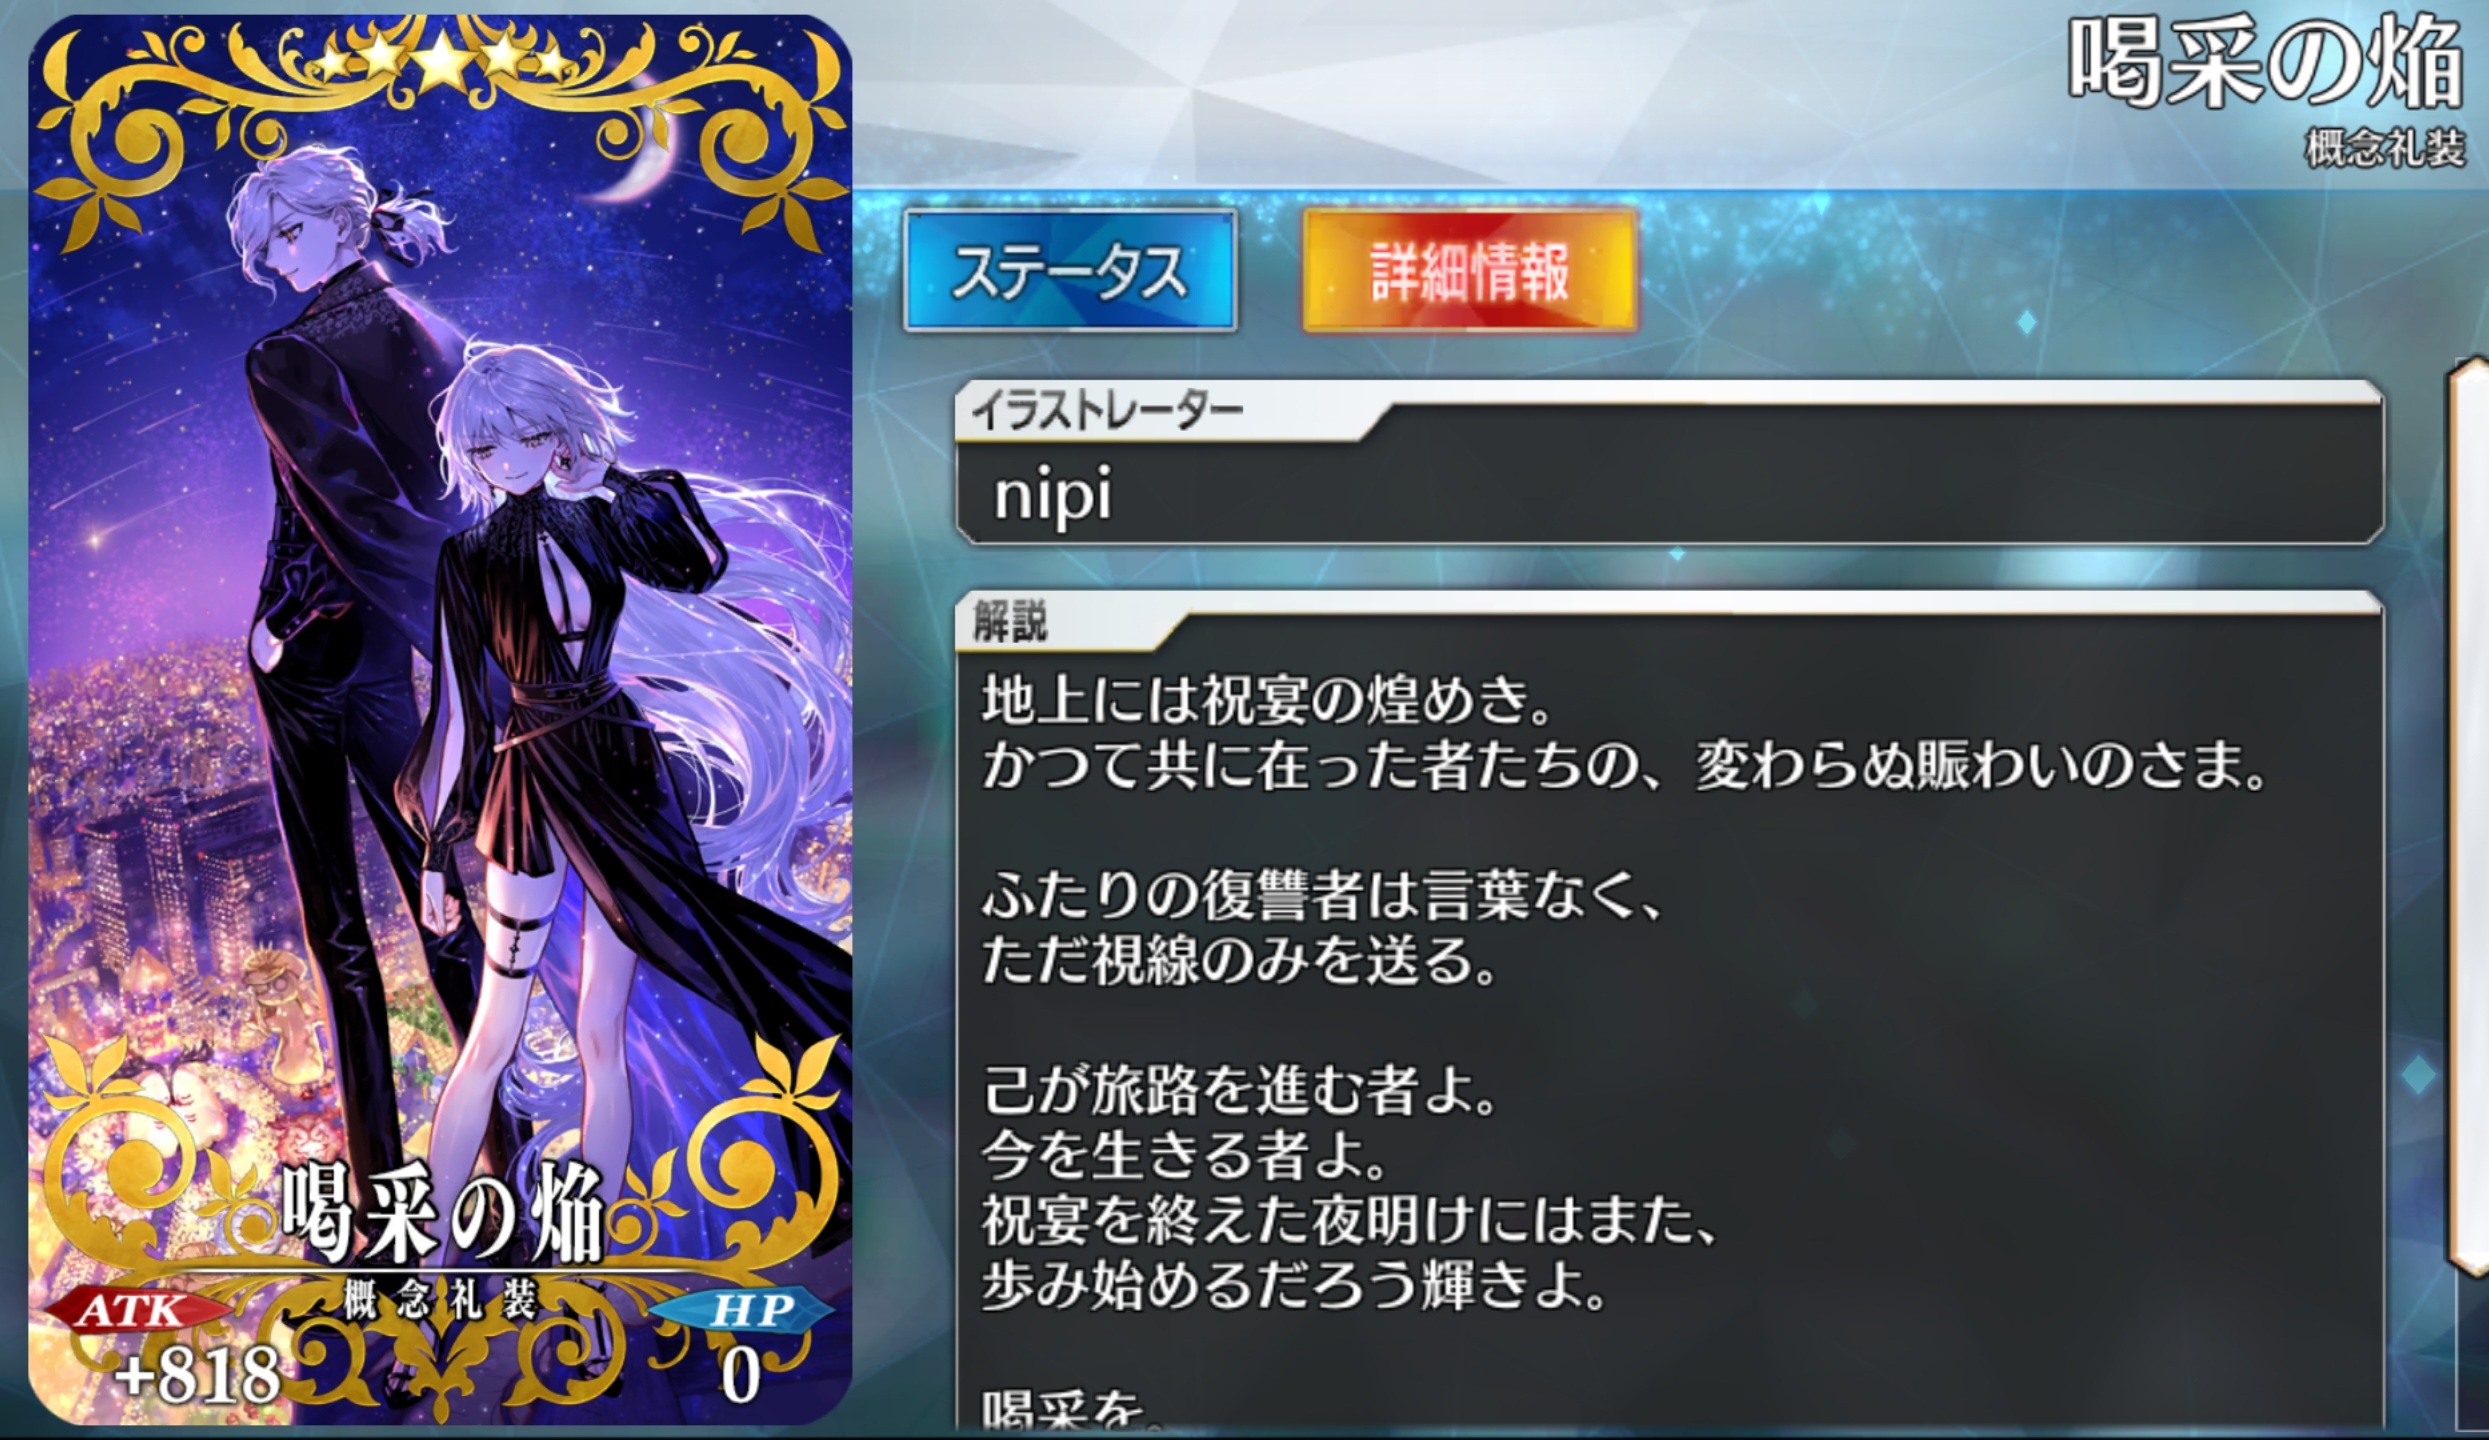Click the HP value 0
Viewport: 2489px width, 1440px height.
click(741, 1376)
